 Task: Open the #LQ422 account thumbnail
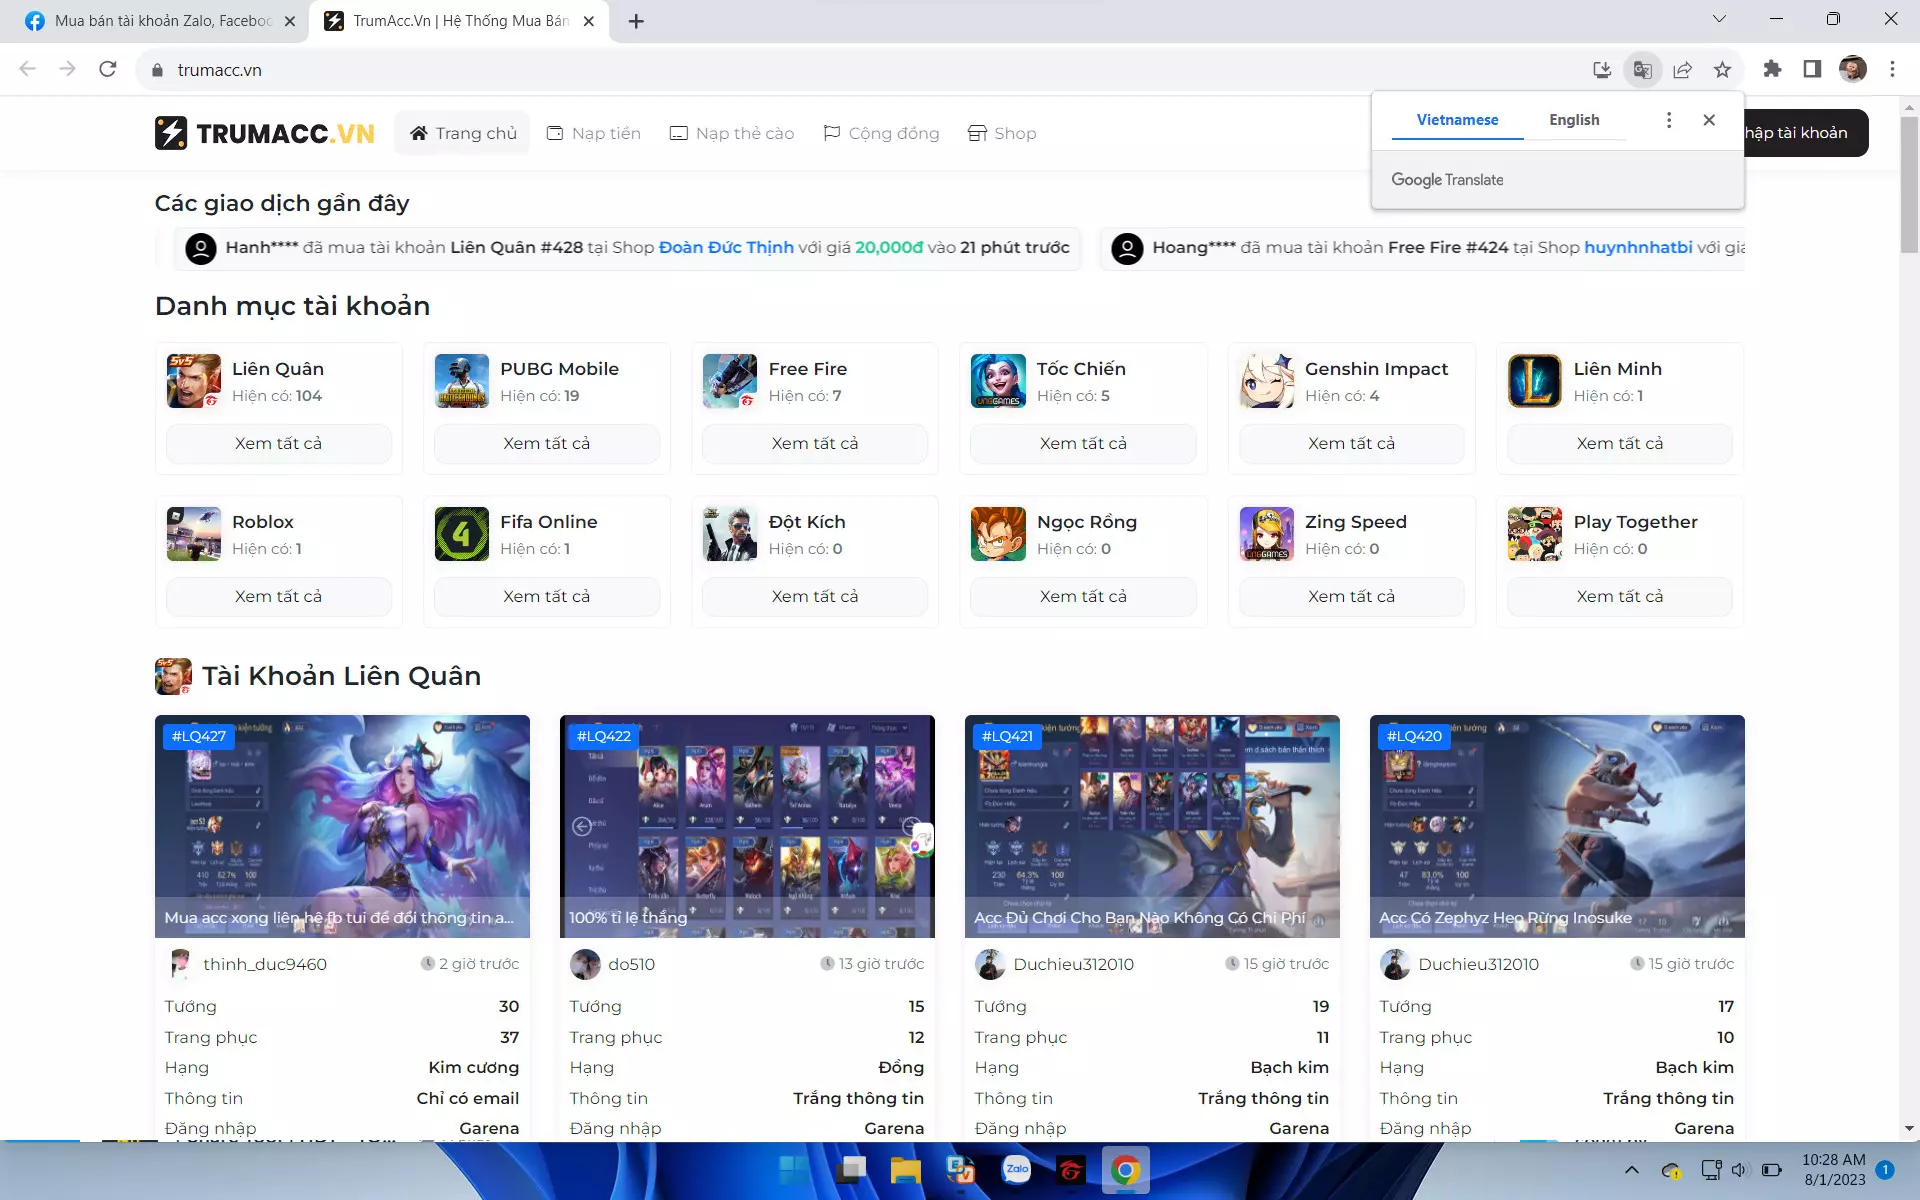(x=747, y=826)
